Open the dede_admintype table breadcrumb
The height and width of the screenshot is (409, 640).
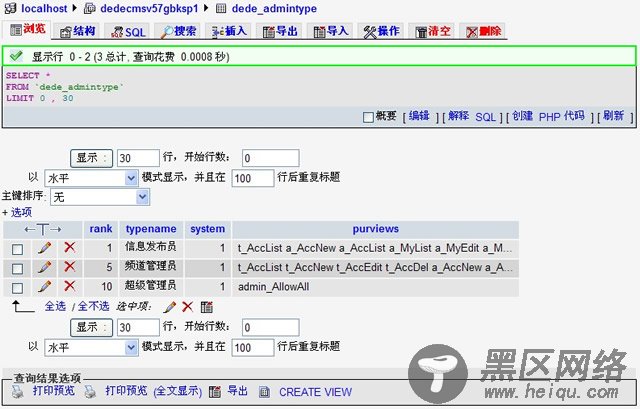[x=274, y=8]
